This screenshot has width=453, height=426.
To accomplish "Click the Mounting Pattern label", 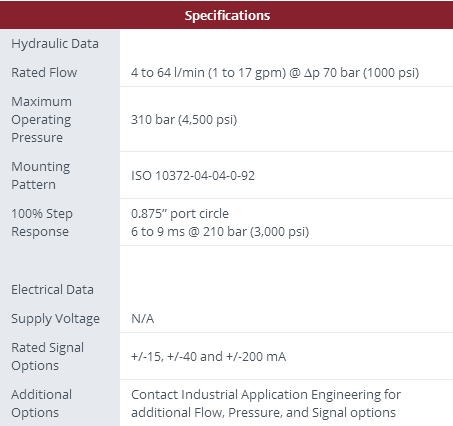I will (x=41, y=175).
